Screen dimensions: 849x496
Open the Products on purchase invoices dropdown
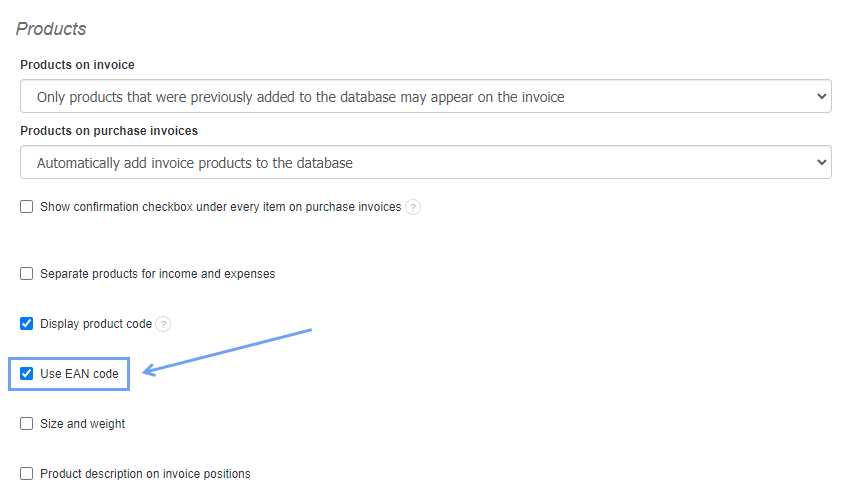click(425, 162)
